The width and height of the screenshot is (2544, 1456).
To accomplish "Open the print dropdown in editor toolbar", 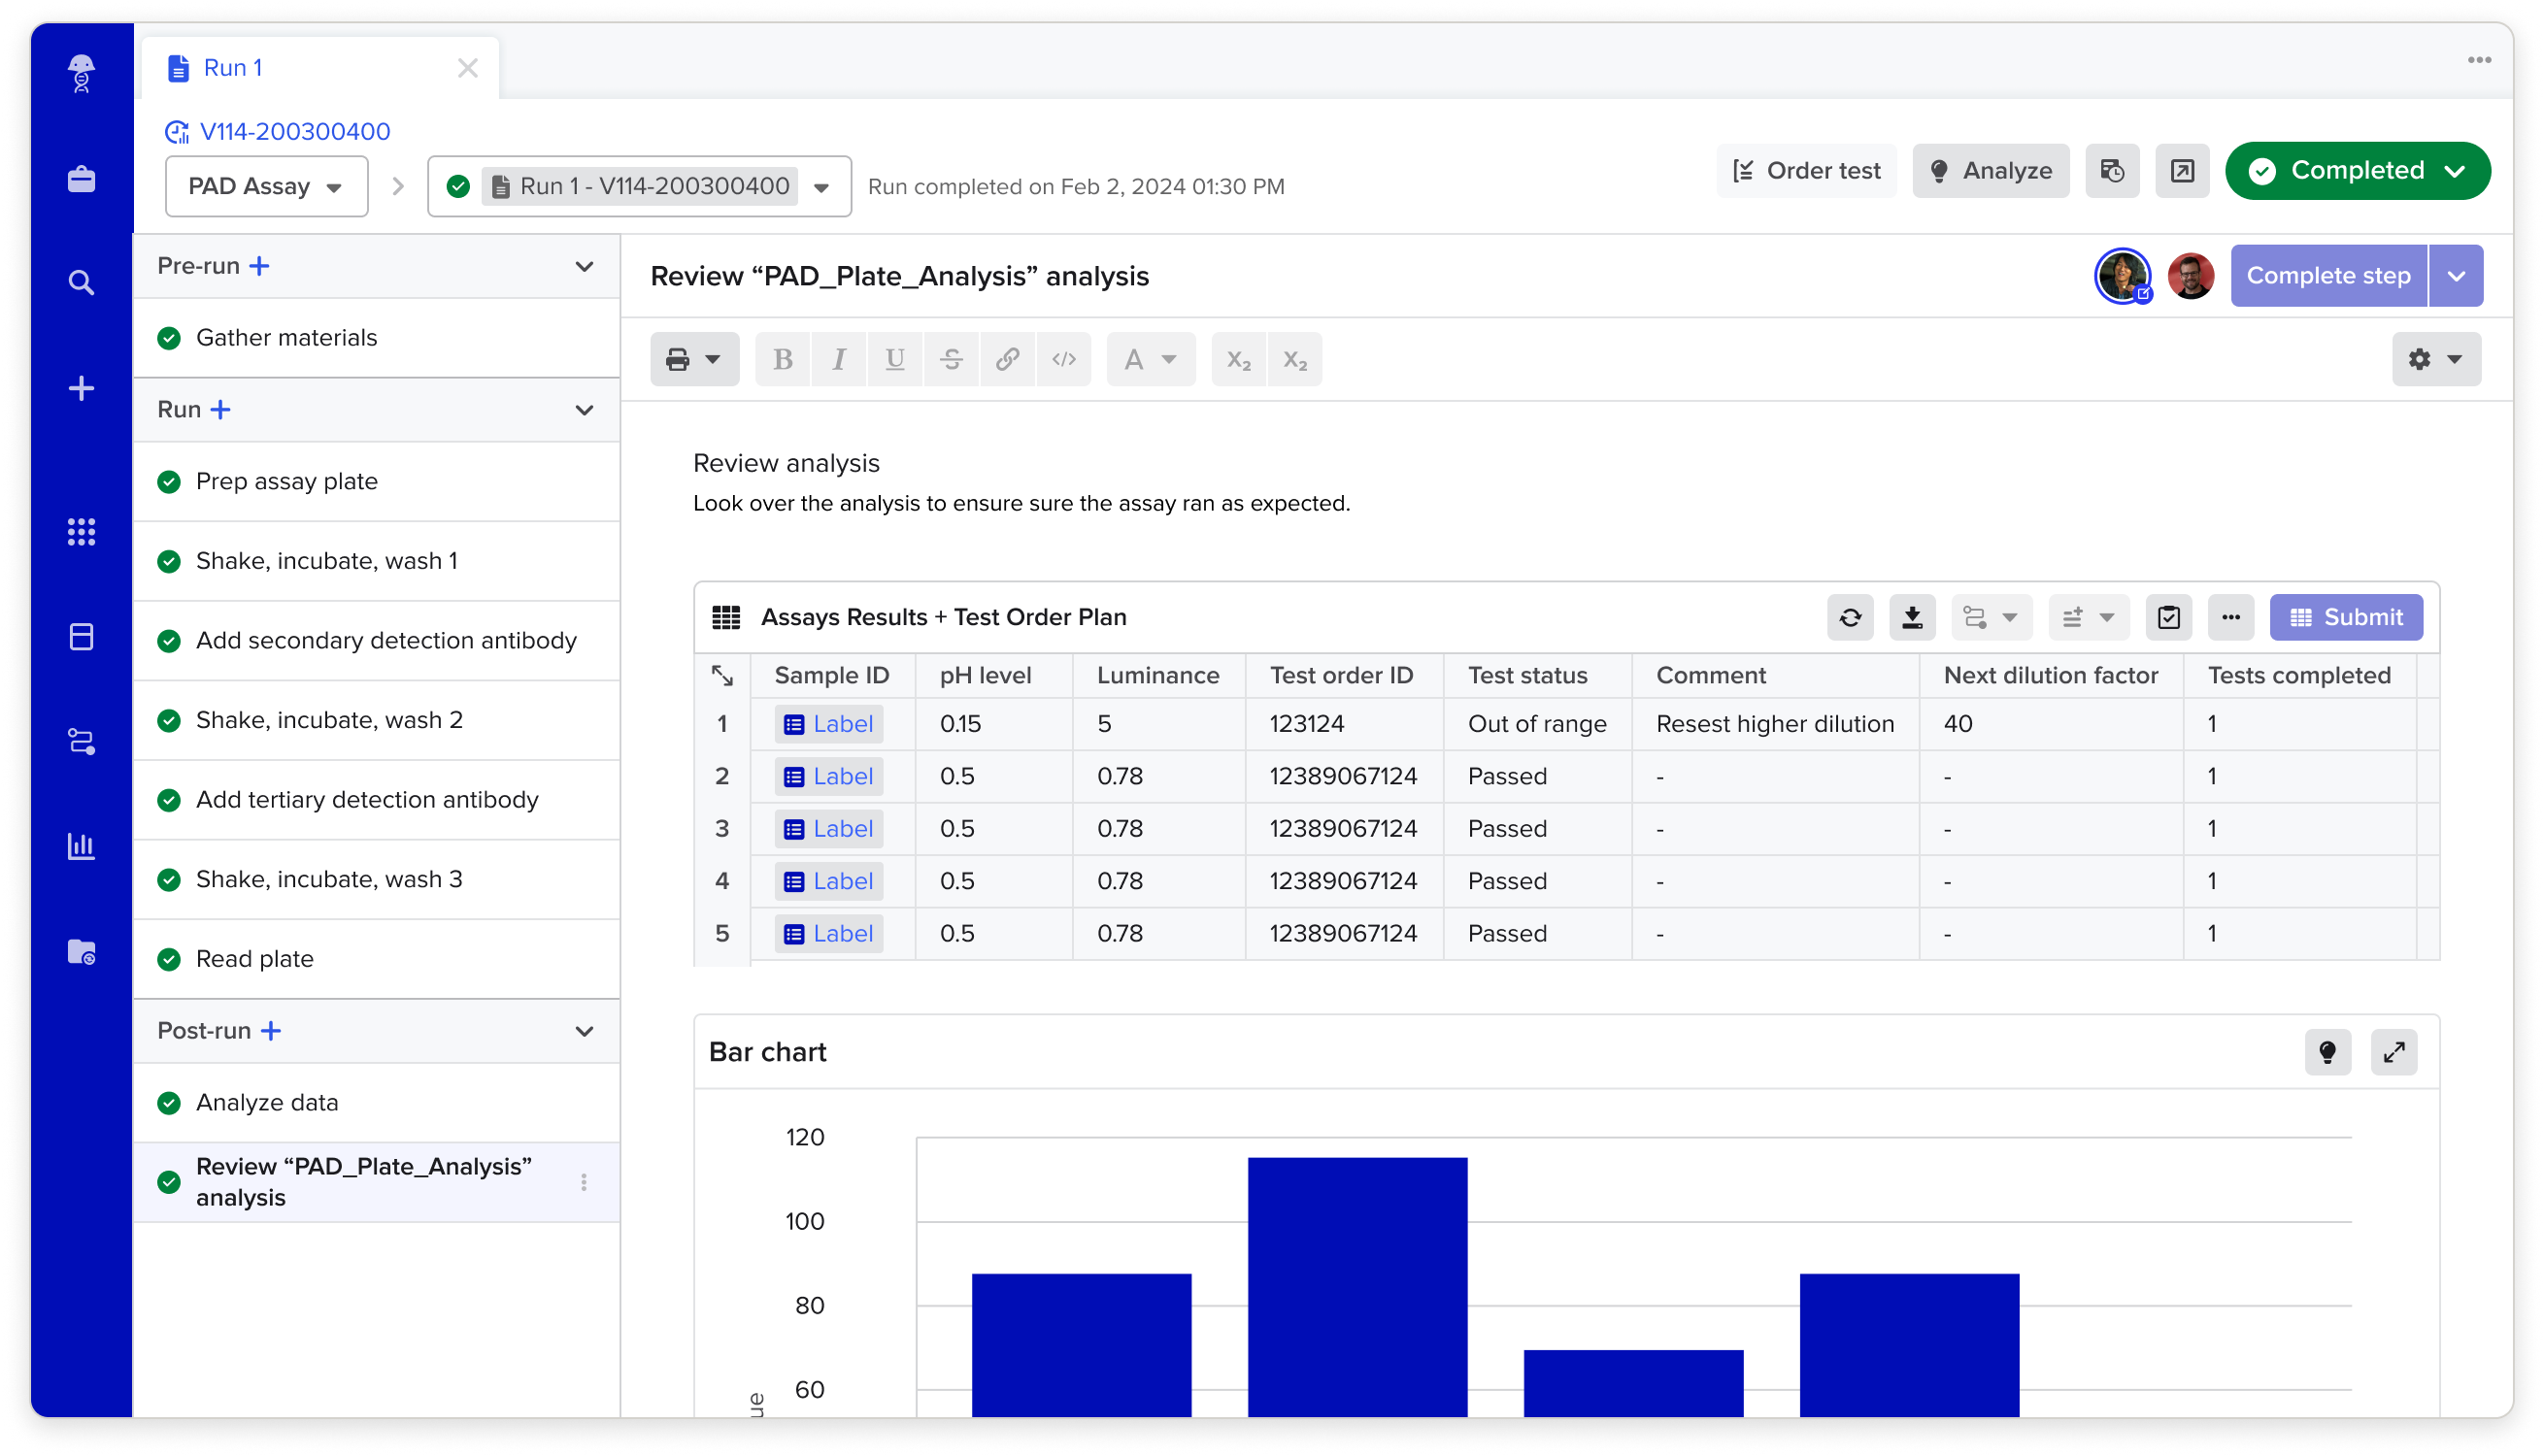I will [694, 359].
